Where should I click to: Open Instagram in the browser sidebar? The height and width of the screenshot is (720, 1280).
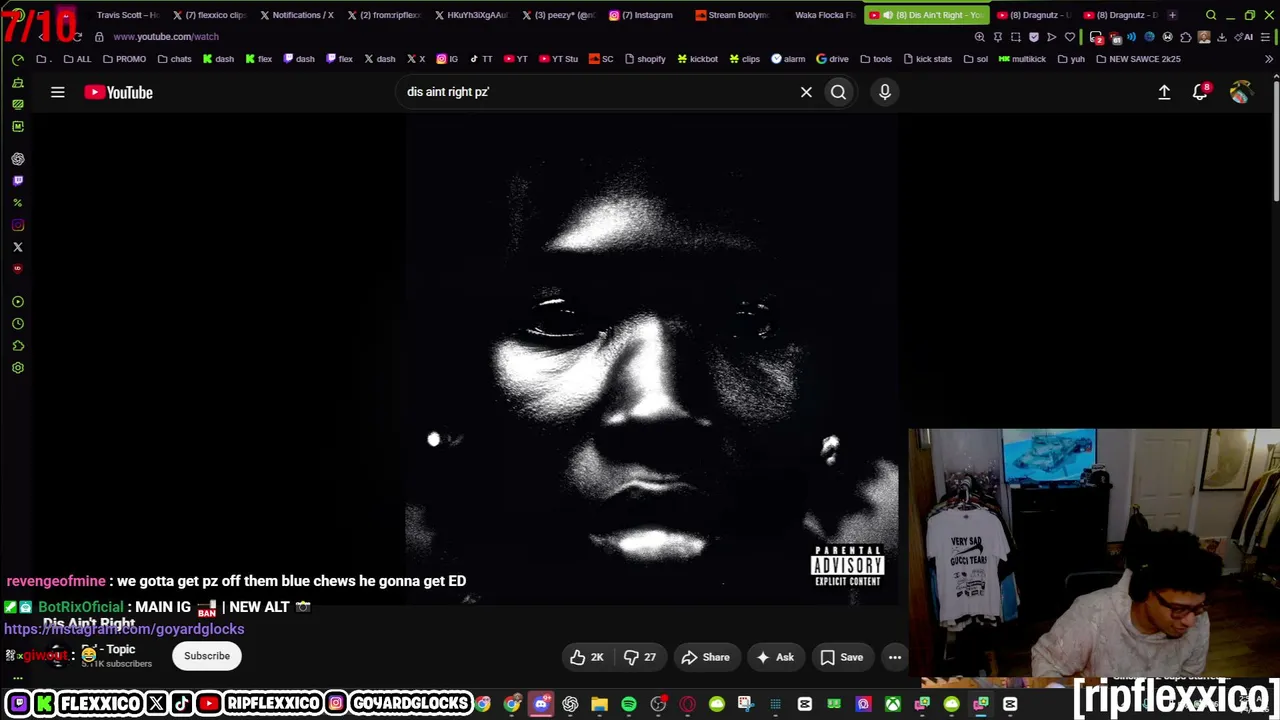coord(18,225)
